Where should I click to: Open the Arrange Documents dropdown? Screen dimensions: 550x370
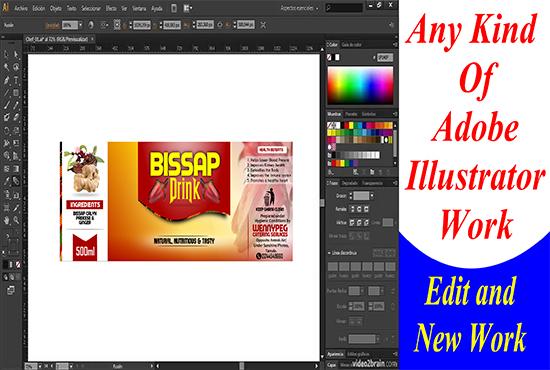(188, 8)
